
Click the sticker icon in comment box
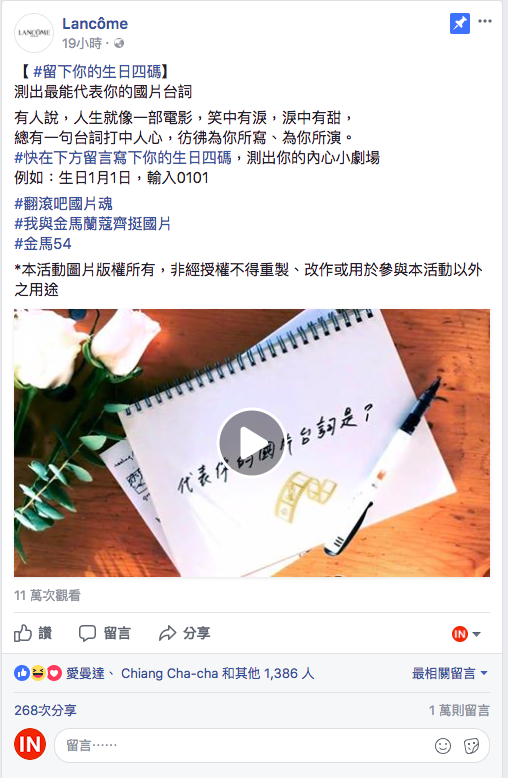click(x=471, y=745)
